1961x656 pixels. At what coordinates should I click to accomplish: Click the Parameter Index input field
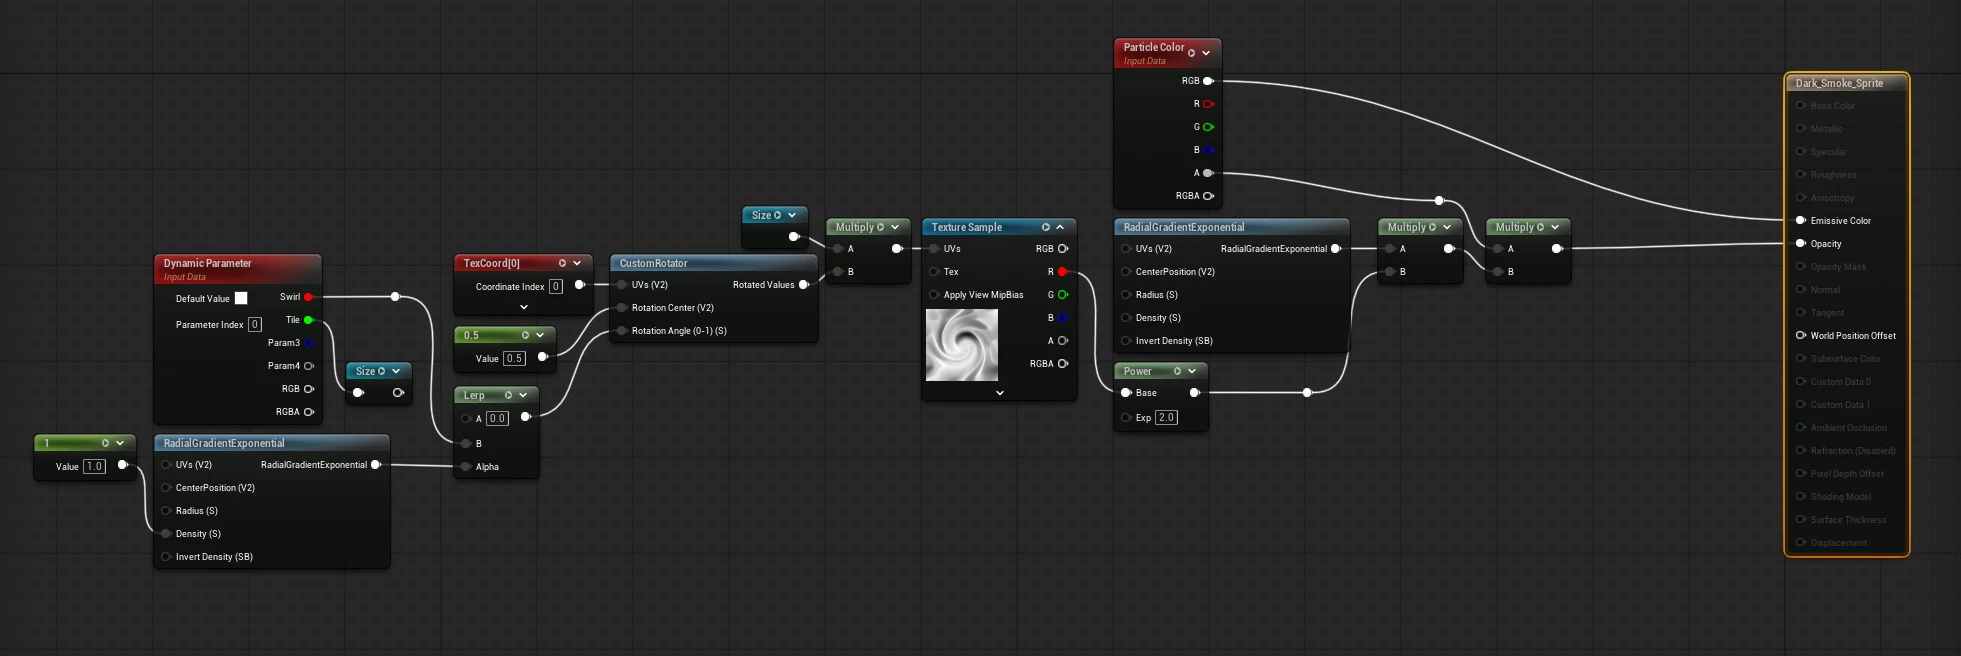(x=255, y=324)
